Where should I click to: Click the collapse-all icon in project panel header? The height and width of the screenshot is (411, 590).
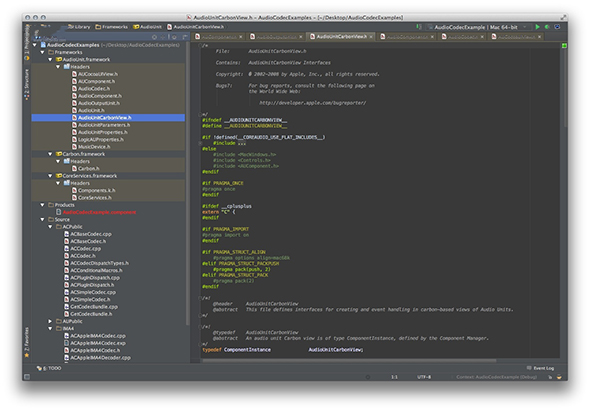(x=163, y=37)
